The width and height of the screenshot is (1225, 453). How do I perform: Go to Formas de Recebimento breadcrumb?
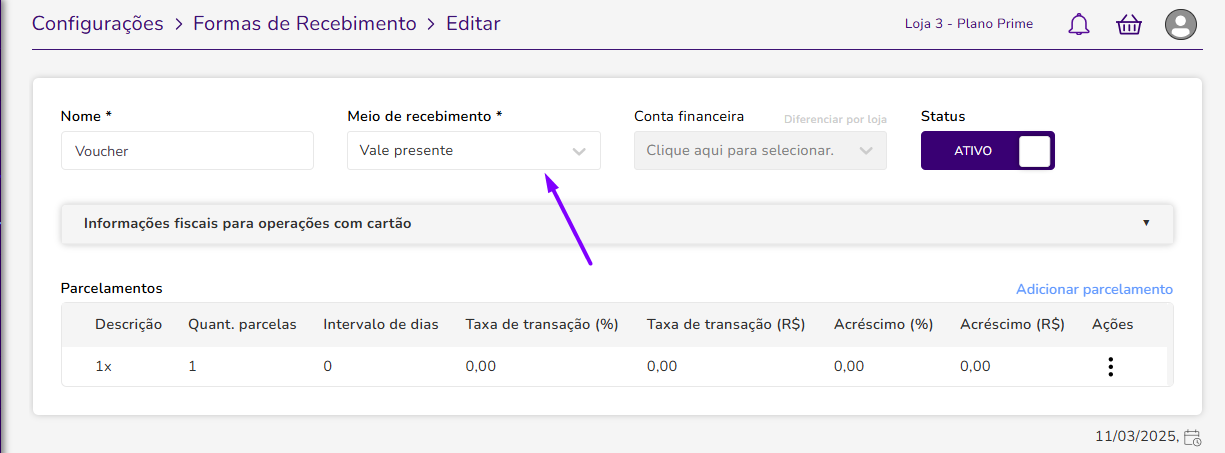point(305,23)
